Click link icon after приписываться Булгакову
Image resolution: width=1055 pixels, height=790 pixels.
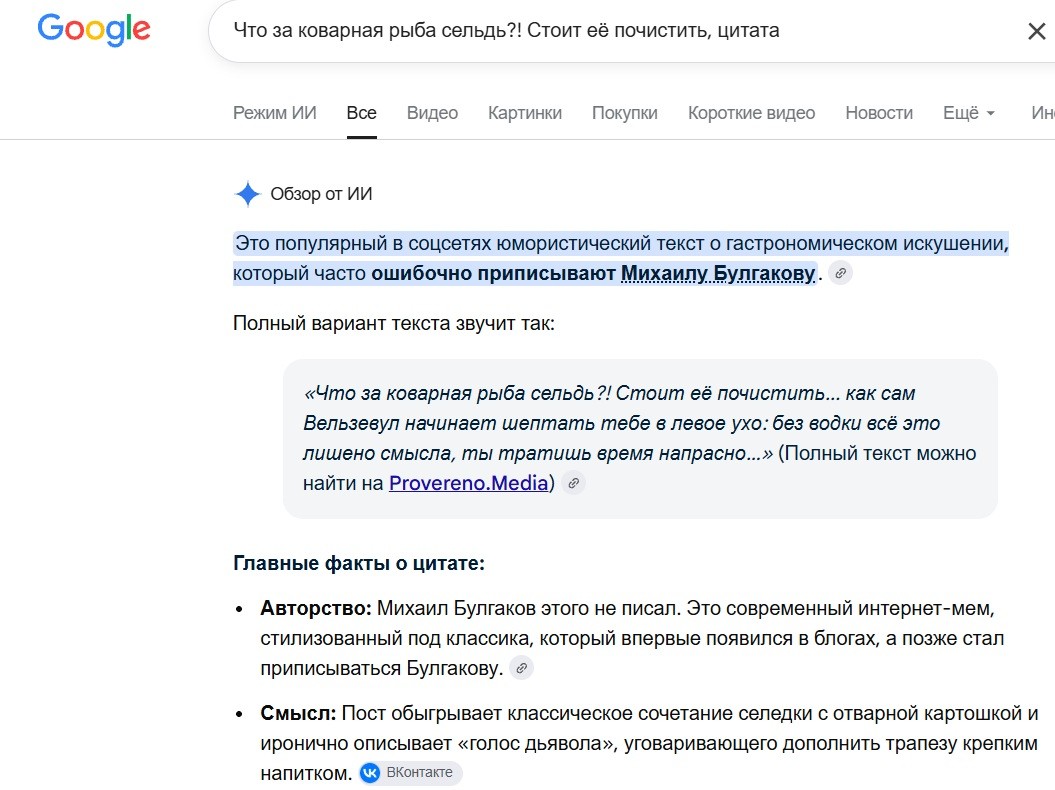tap(521, 668)
